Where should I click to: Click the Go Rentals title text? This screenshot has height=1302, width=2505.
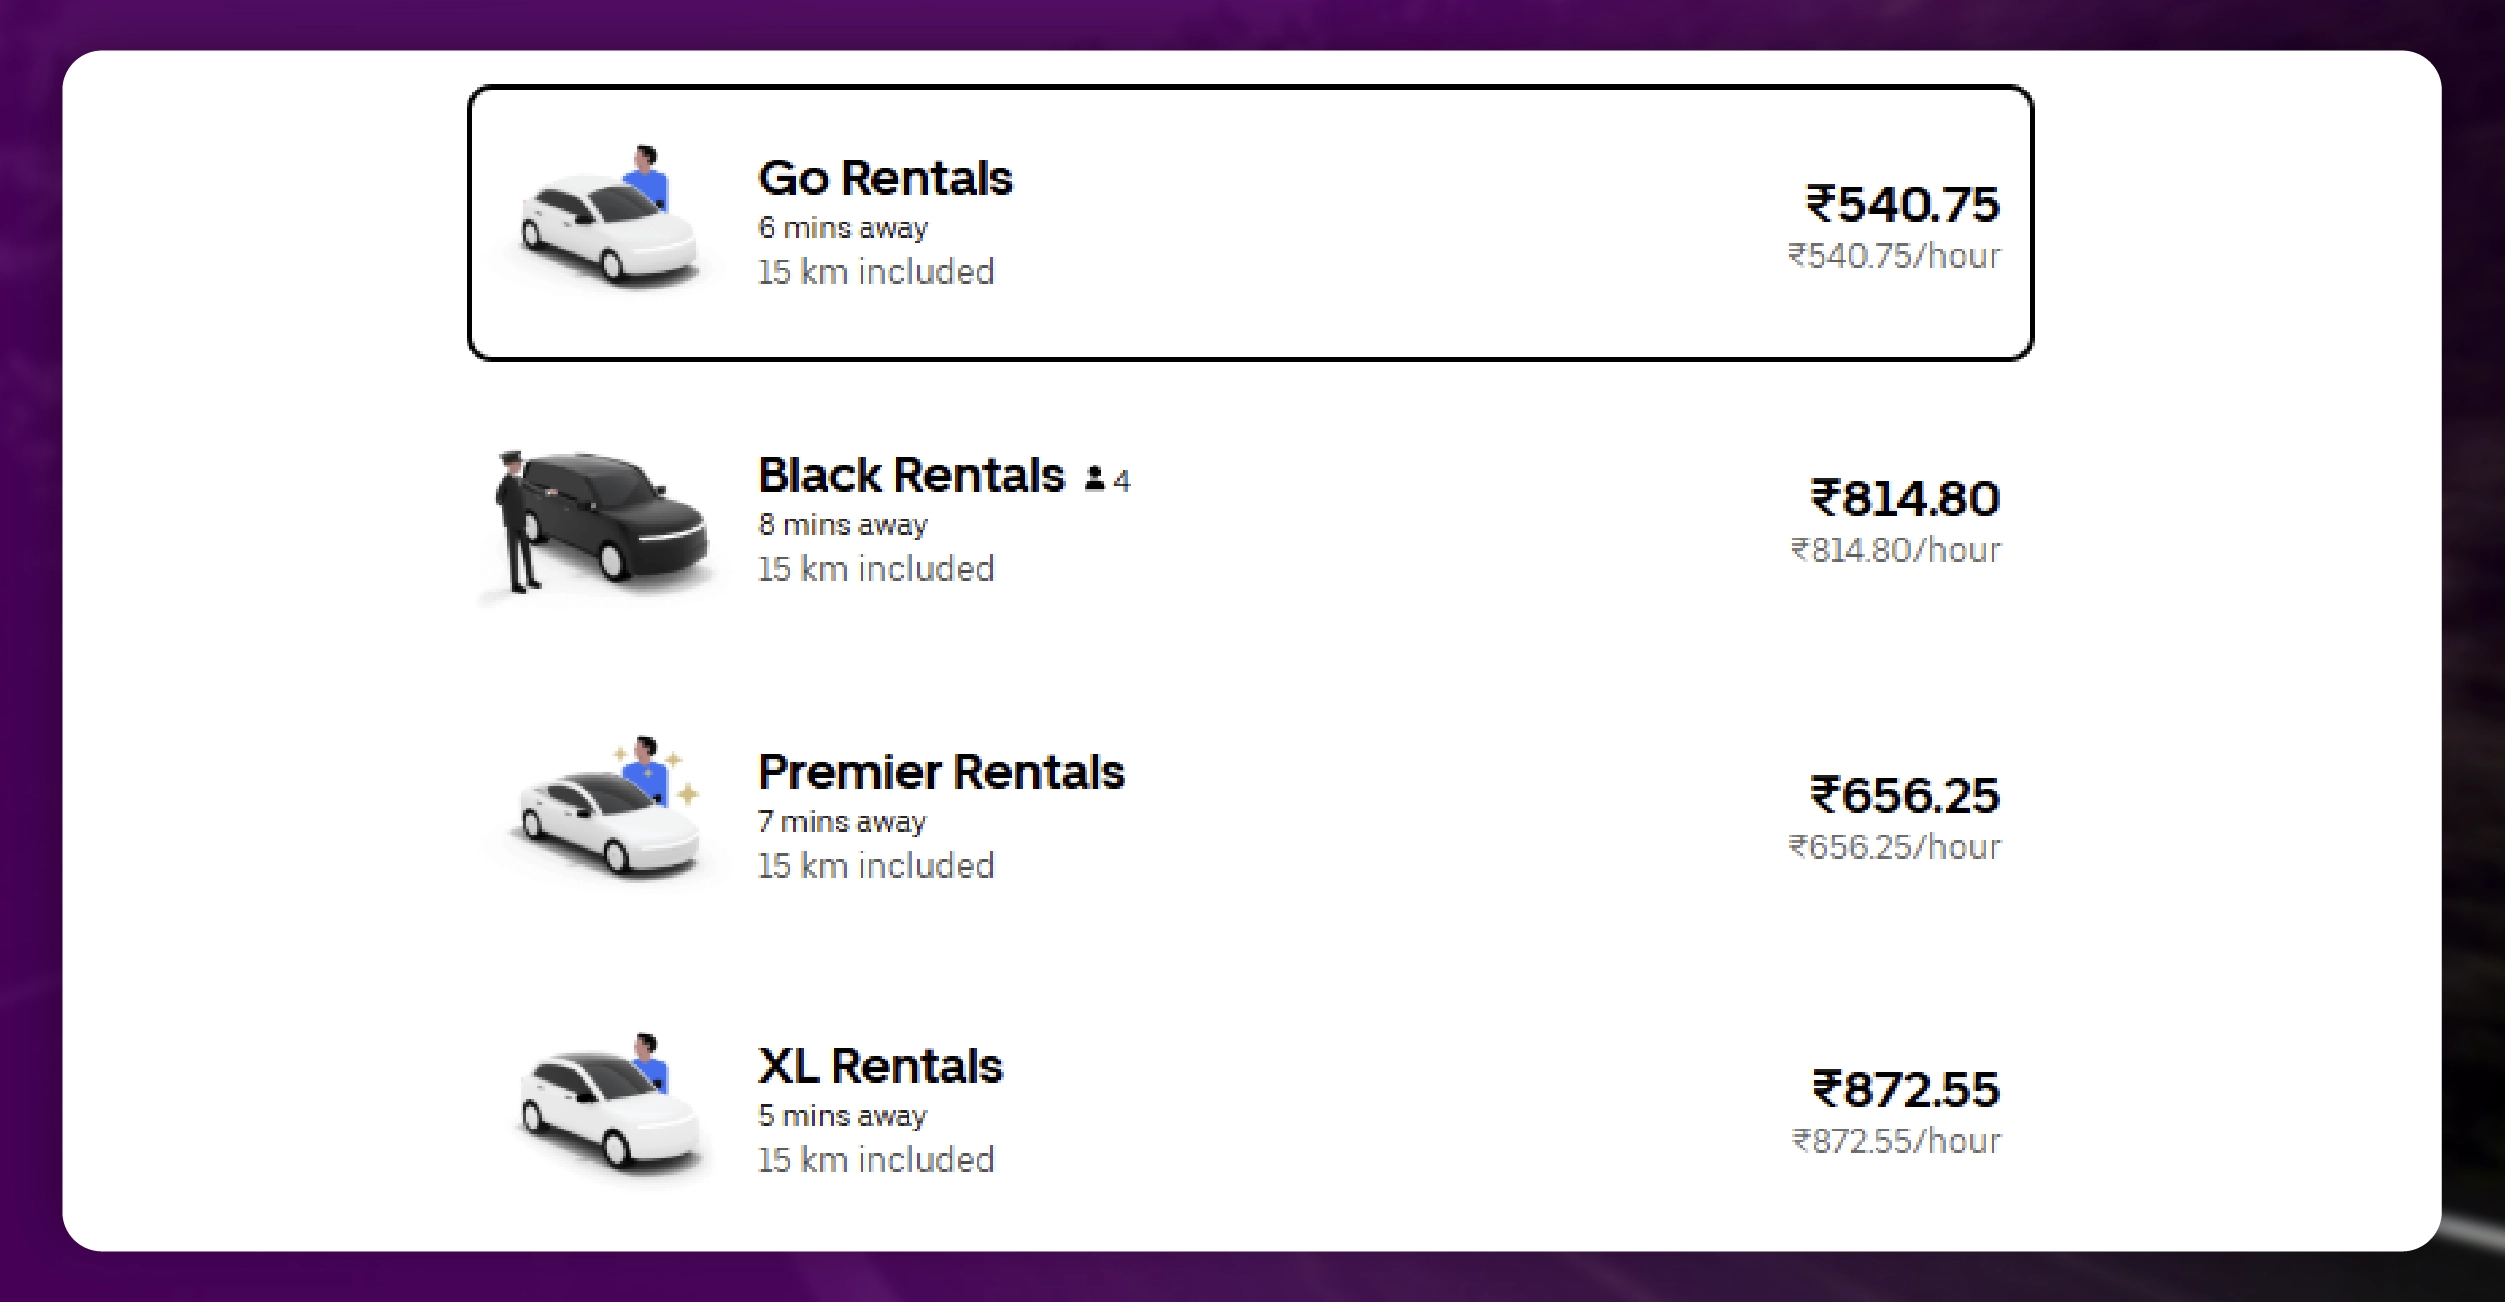coord(885,180)
